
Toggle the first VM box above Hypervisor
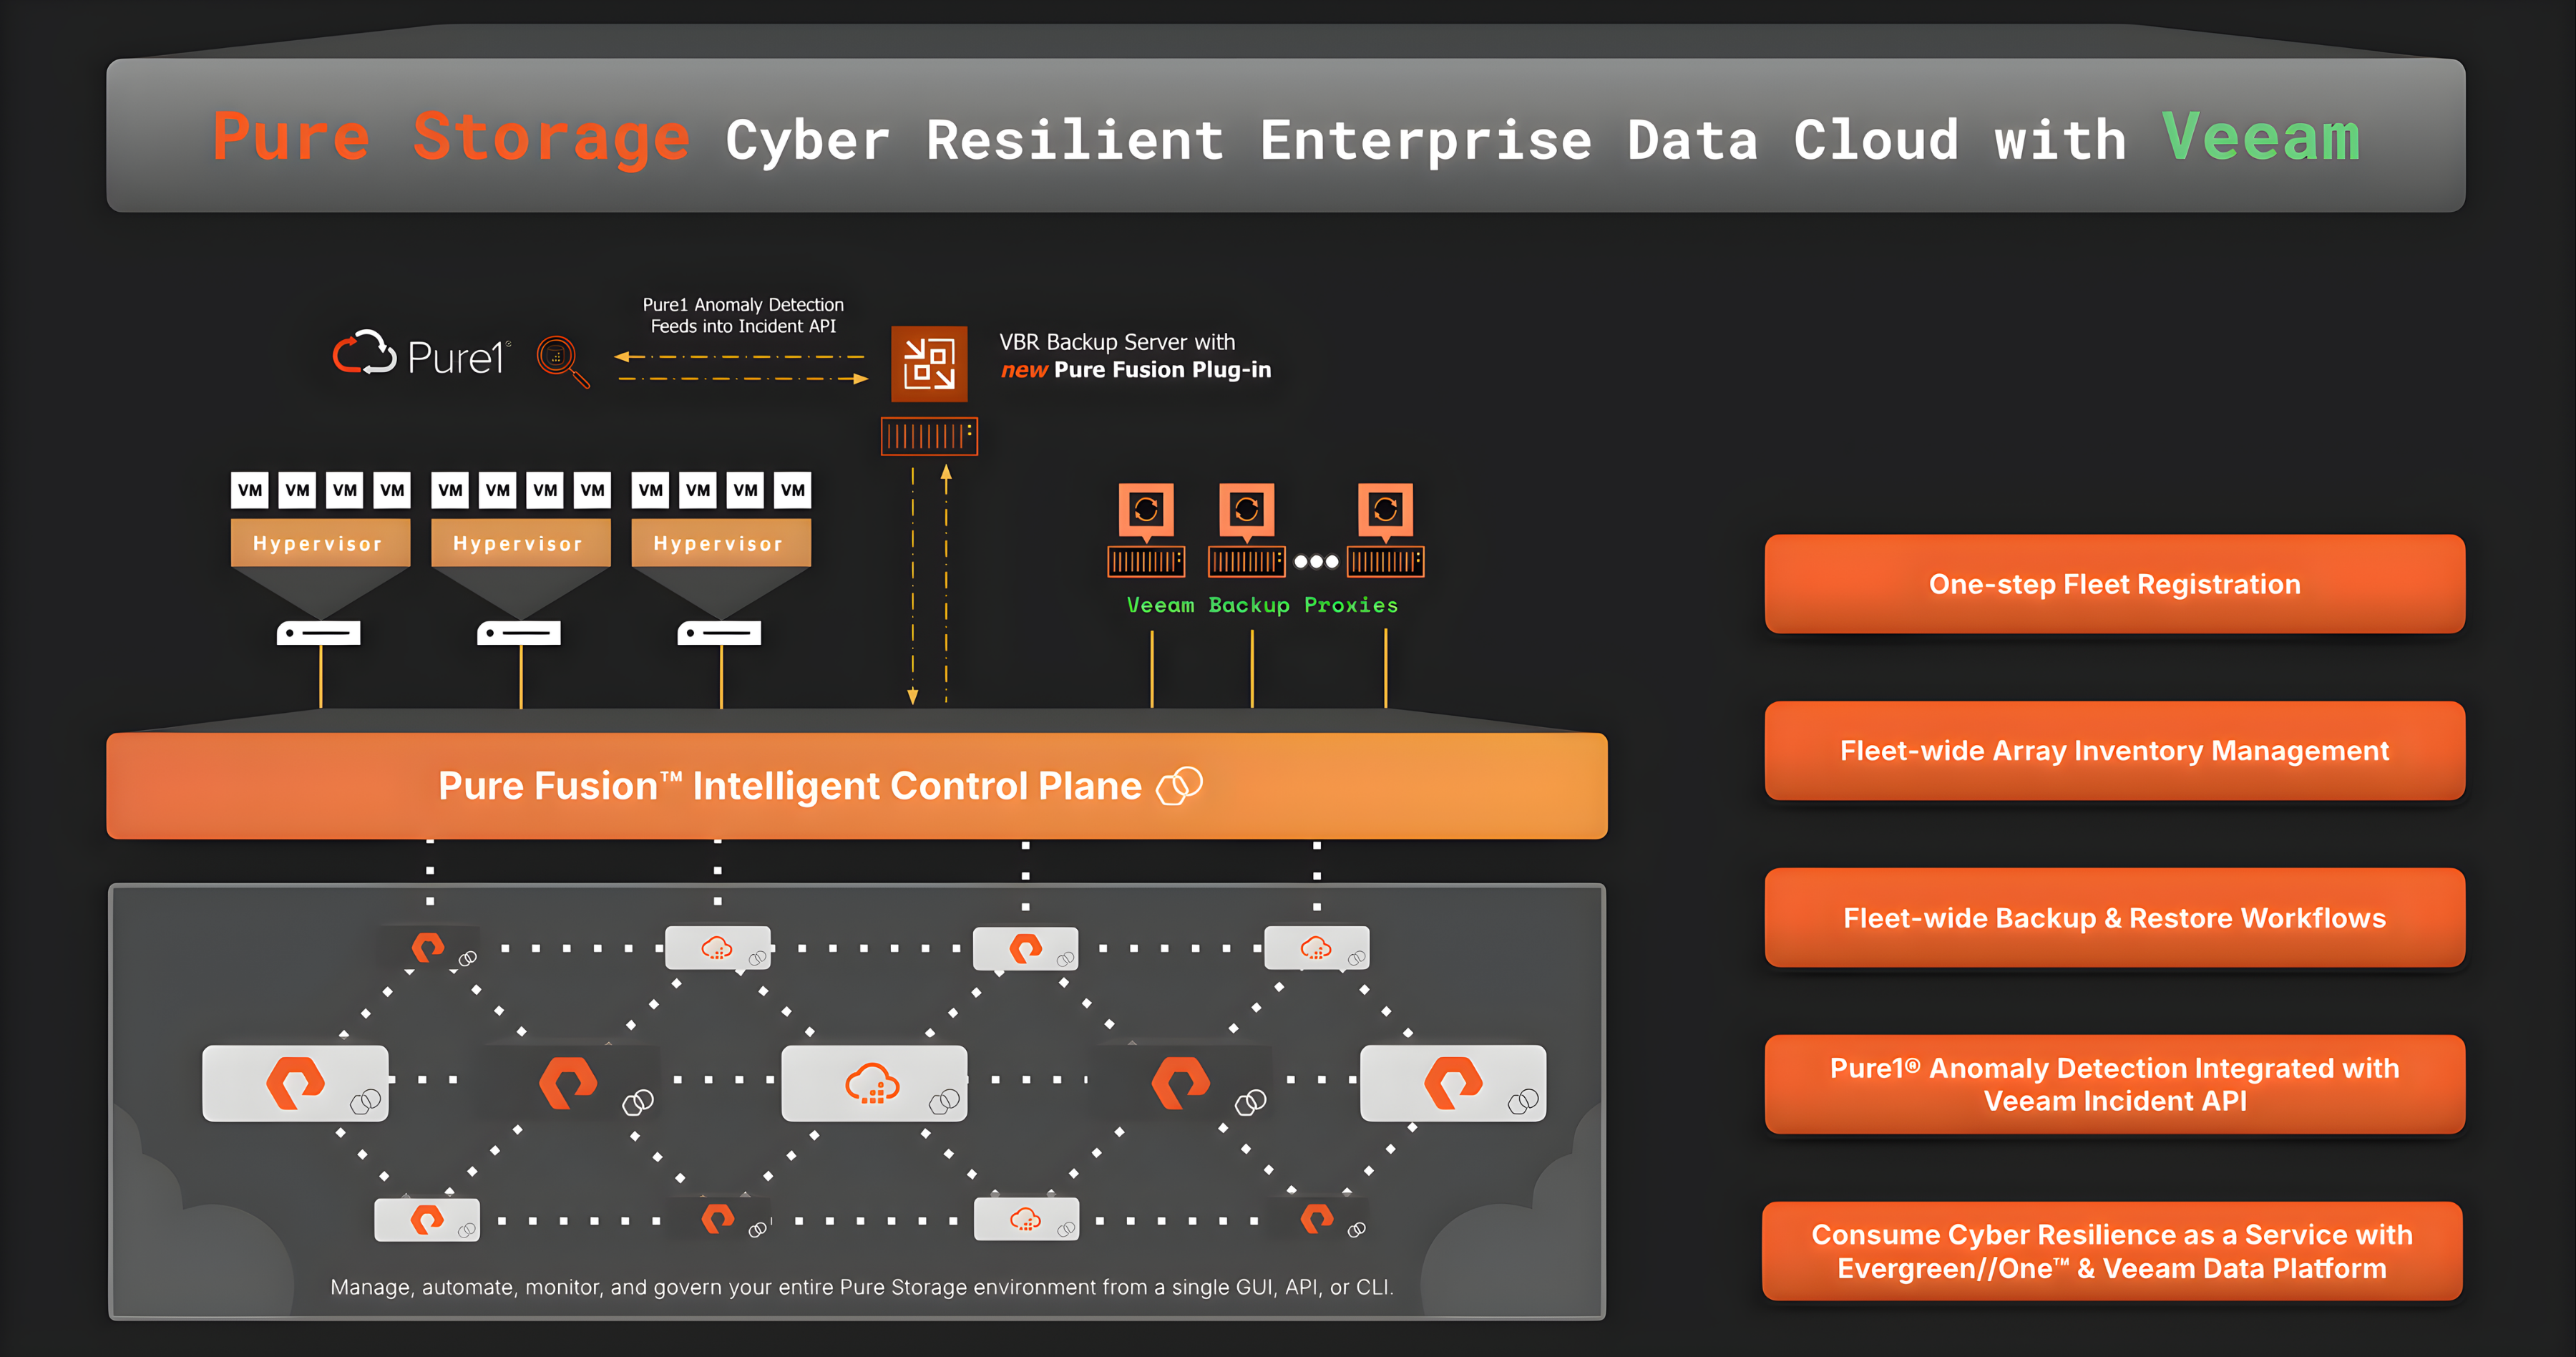pyautogui.click(x=250, y=490)
